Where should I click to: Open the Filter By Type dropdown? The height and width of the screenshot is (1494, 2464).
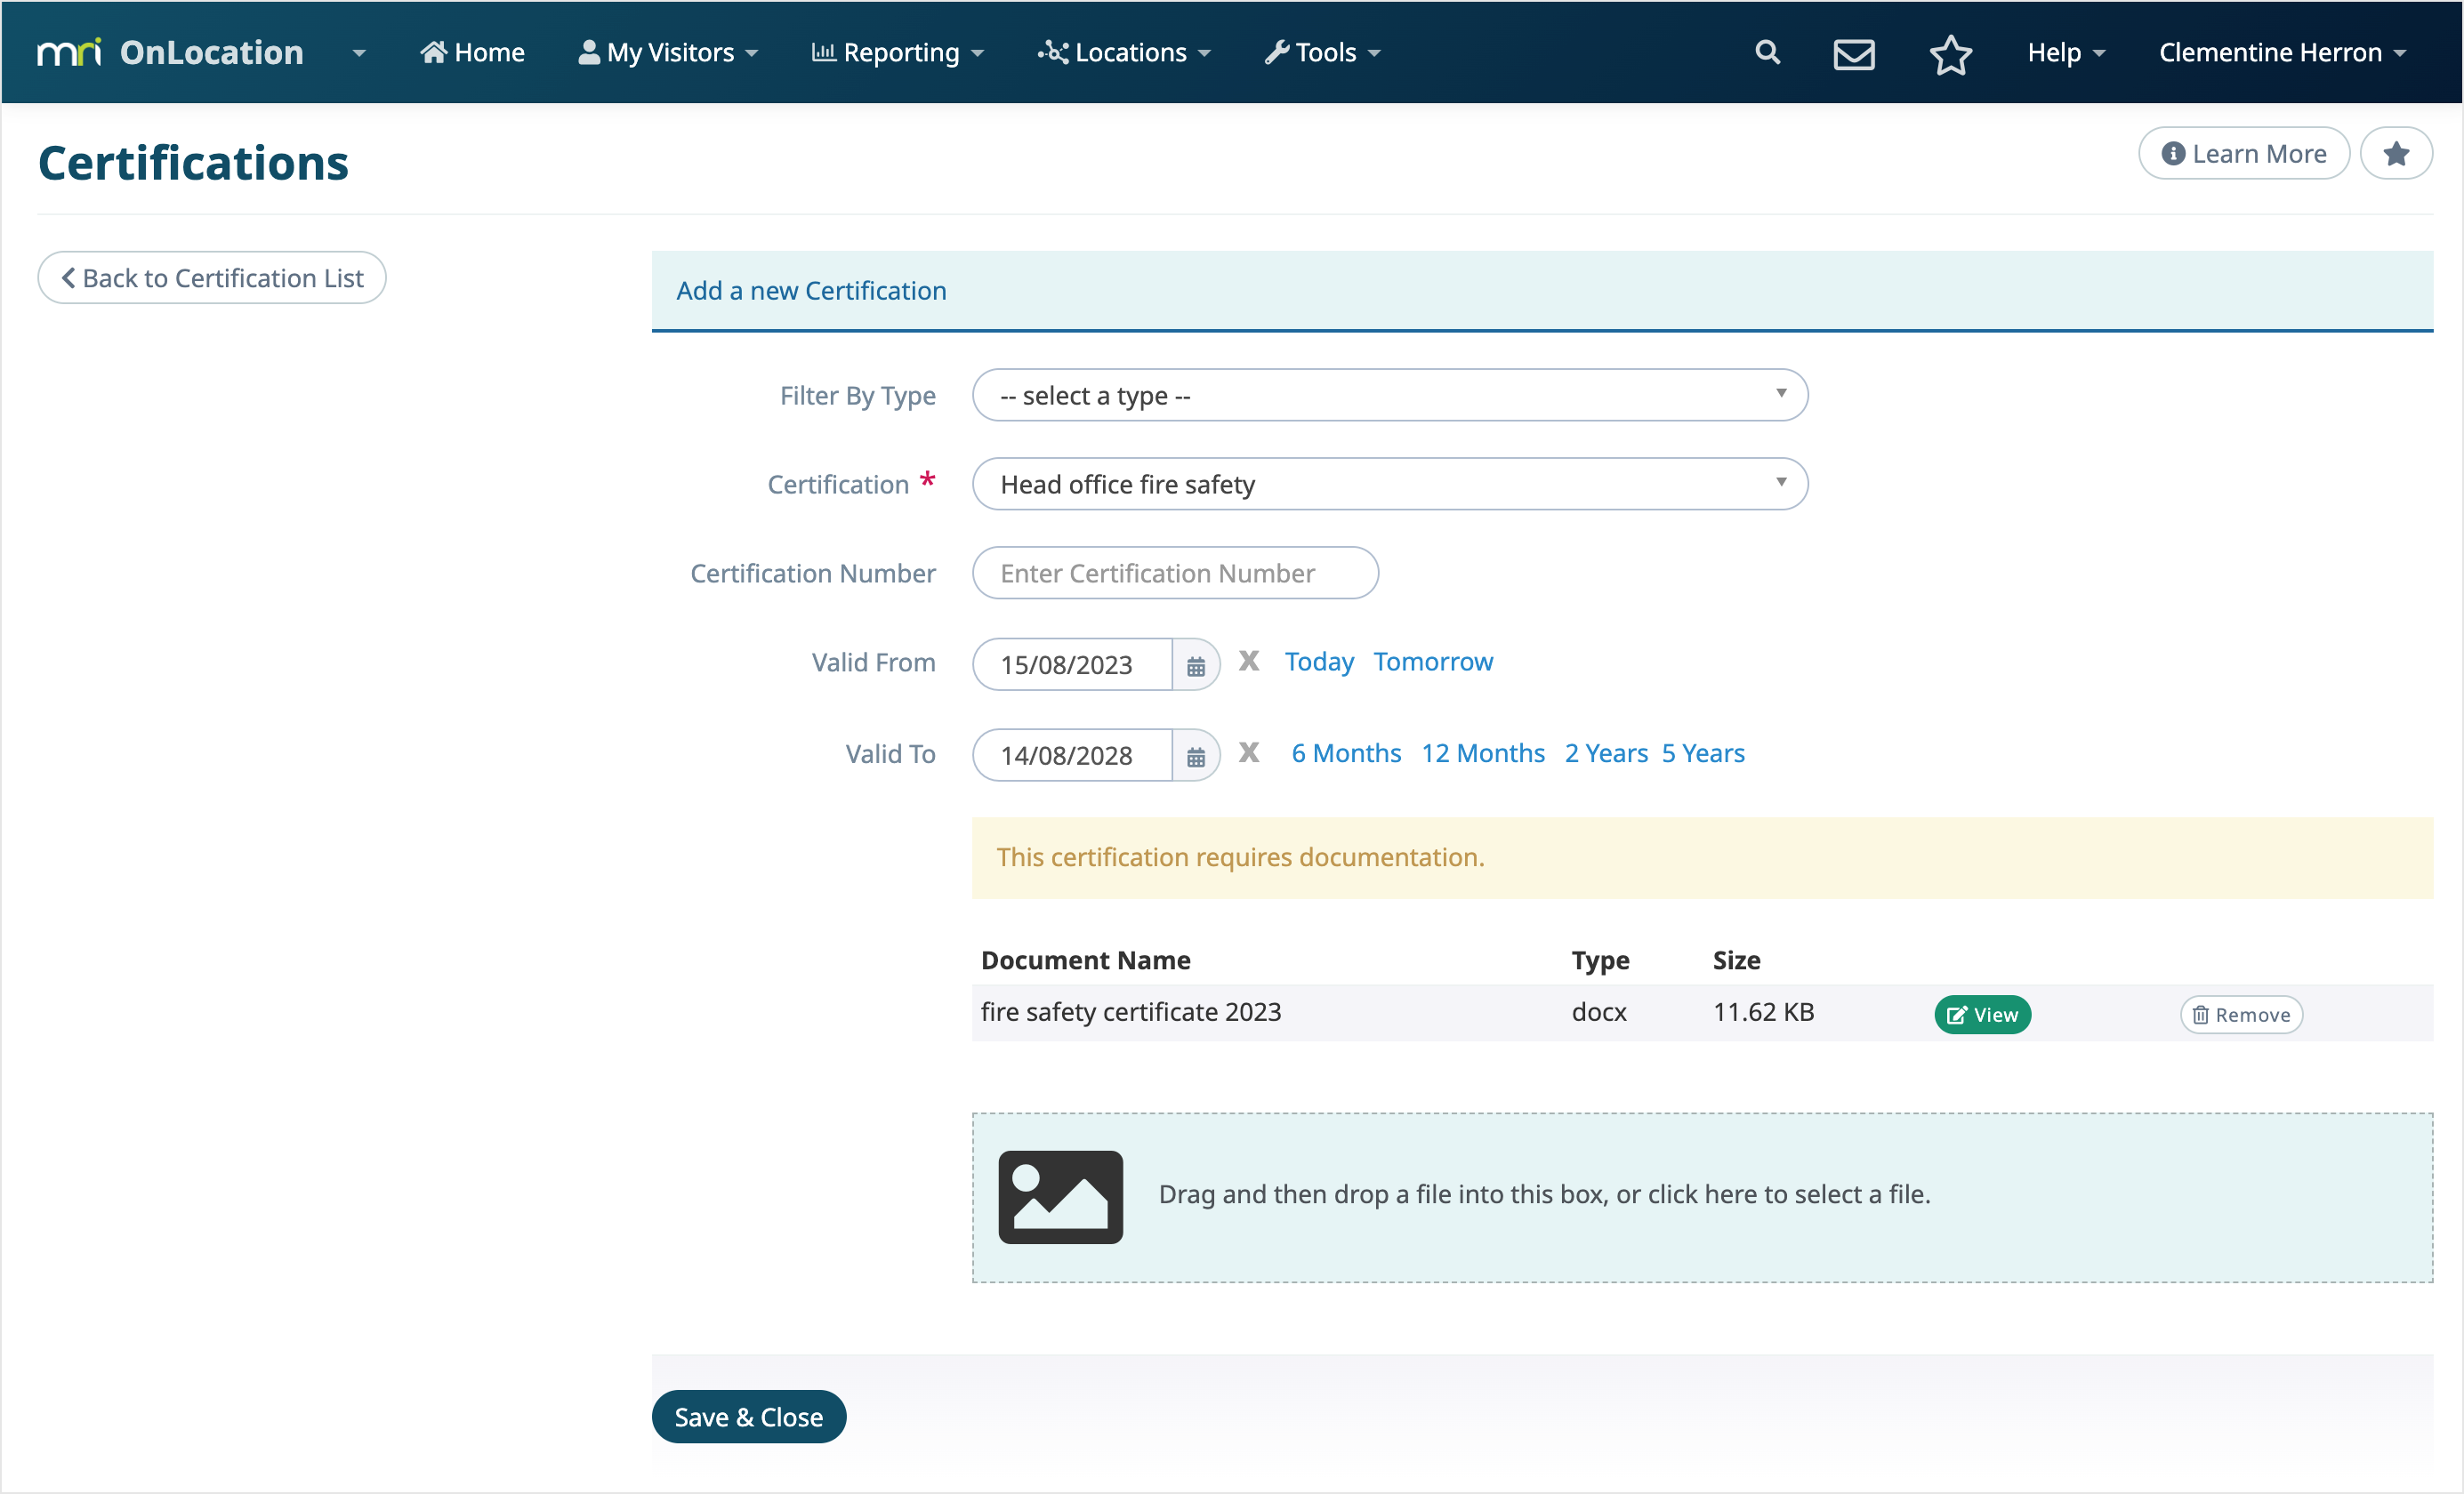[x=1390, y=395]
